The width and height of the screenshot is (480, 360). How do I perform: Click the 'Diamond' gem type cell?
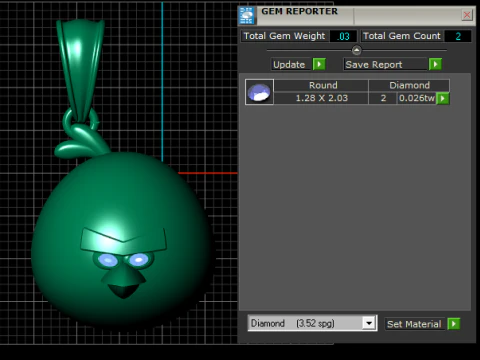409,85
